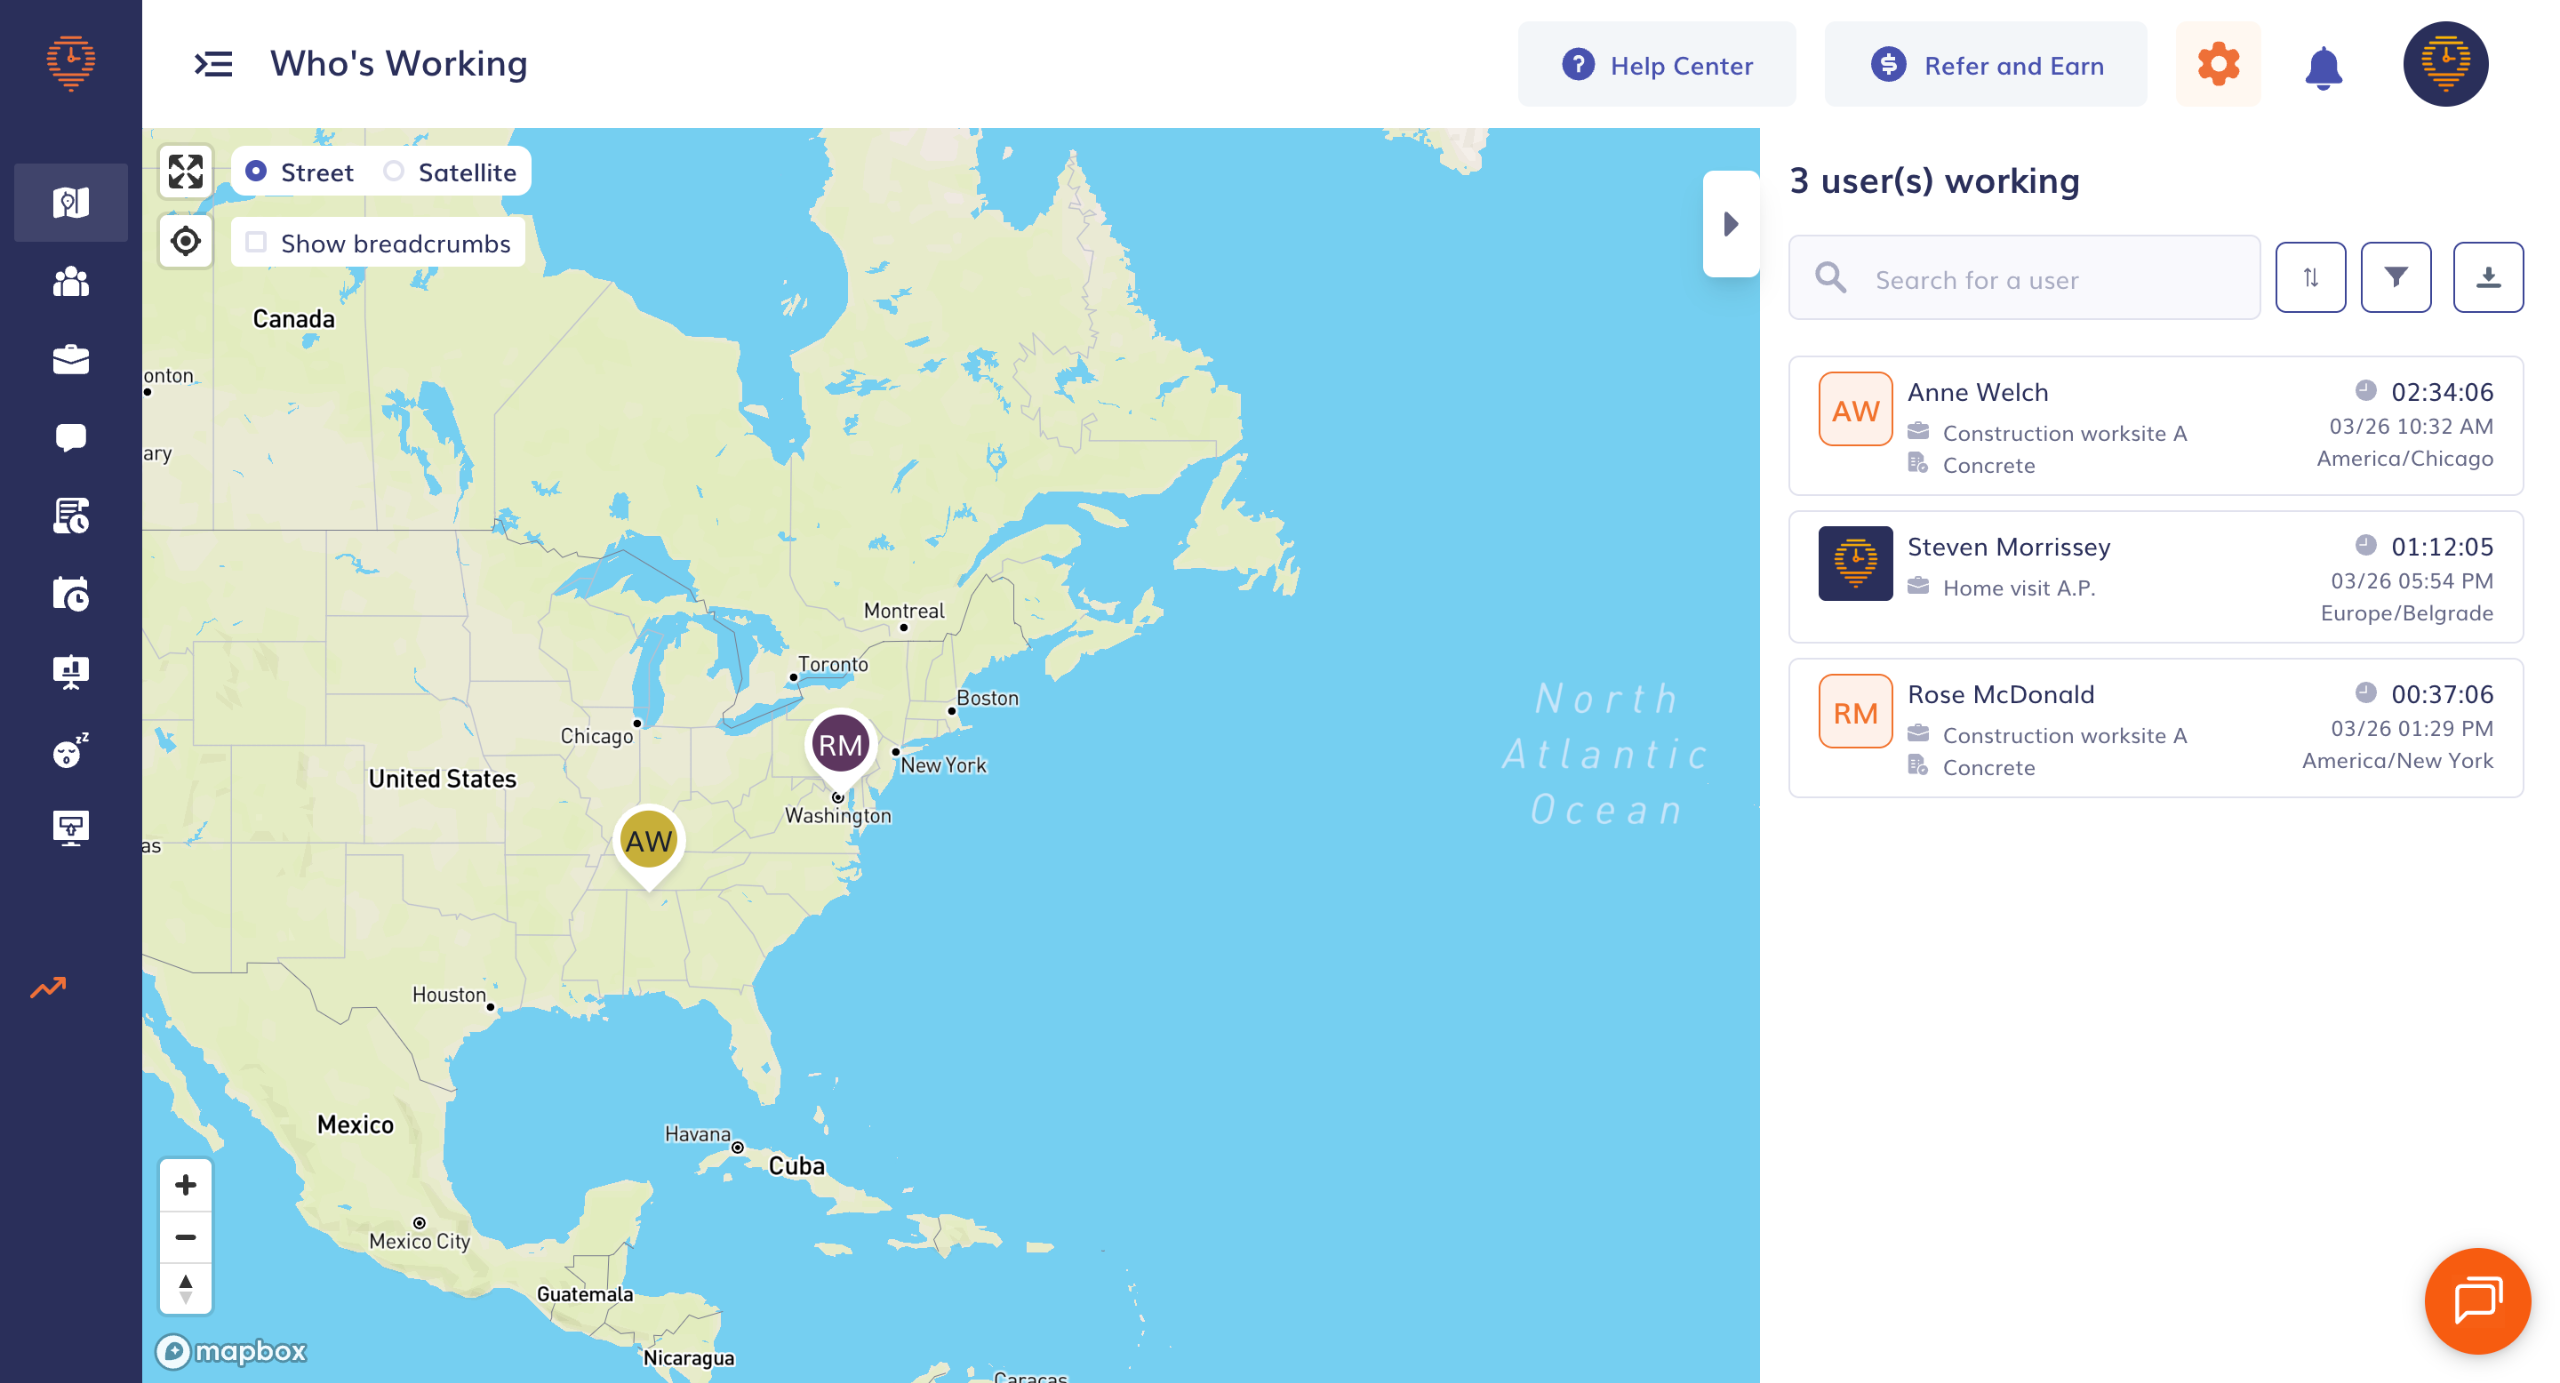The height and width of the screenshot is (1383, 2560).
Task: Click Refer and Earn button
Action: tap(1985, 65)
